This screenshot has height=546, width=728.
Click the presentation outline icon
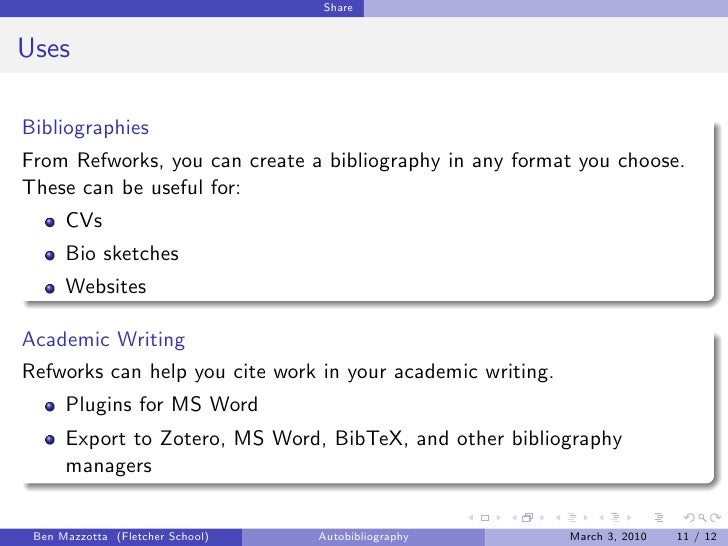click(659, 517)
